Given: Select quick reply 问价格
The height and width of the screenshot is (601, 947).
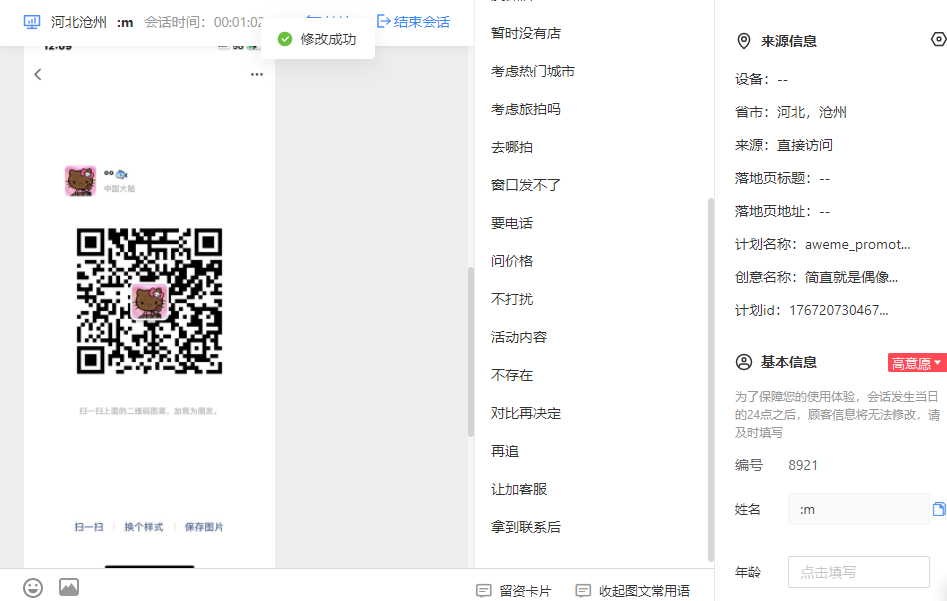Looking at the screenshot, I should pyautogui.click(x=512, y=262).
